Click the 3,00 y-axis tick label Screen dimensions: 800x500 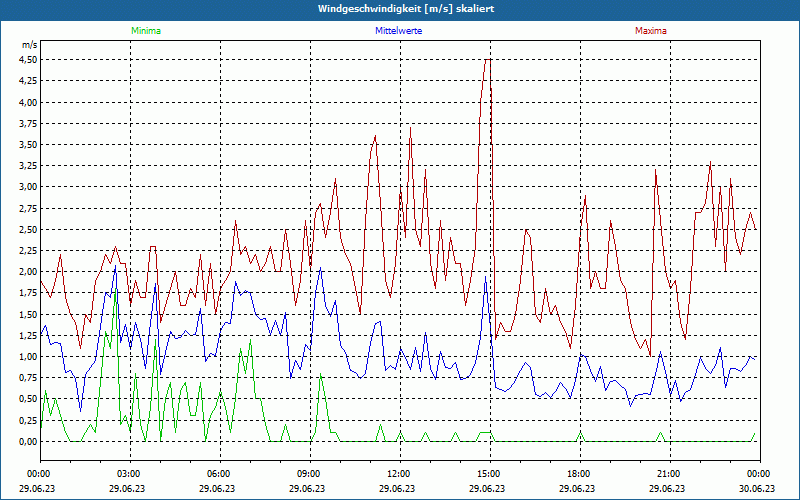pos(28,187)
